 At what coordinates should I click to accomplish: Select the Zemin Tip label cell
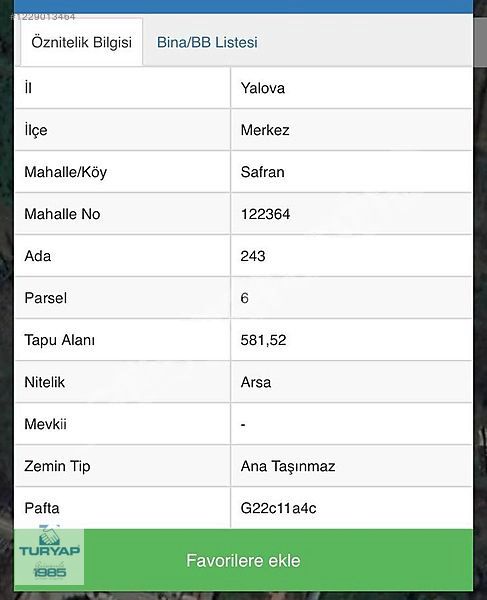[x=122, y=466]
